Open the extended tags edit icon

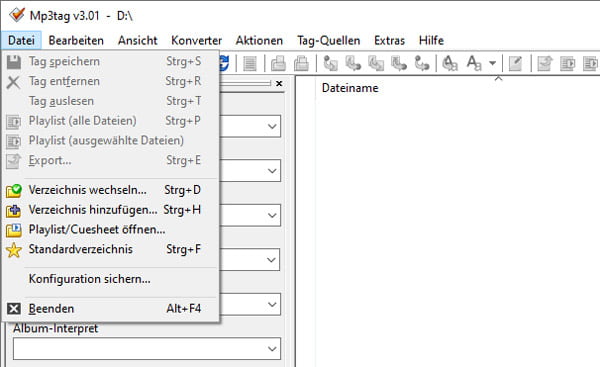point(515,64)
